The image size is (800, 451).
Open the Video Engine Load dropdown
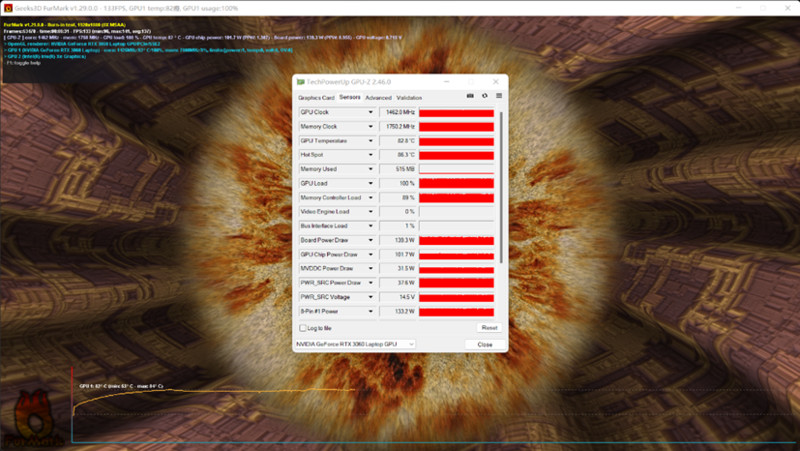point(370,212)
